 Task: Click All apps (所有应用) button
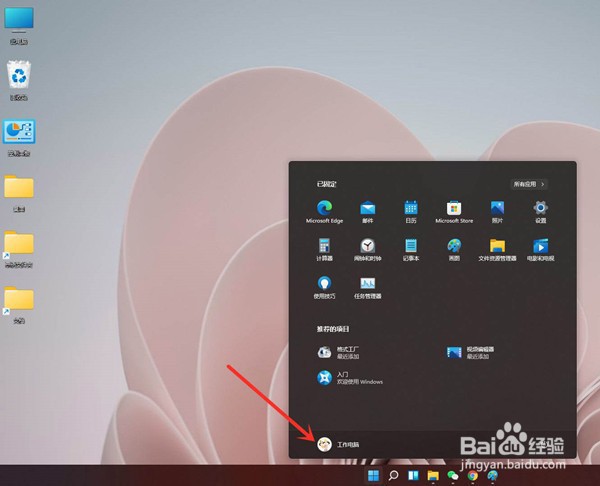(529, 184)
